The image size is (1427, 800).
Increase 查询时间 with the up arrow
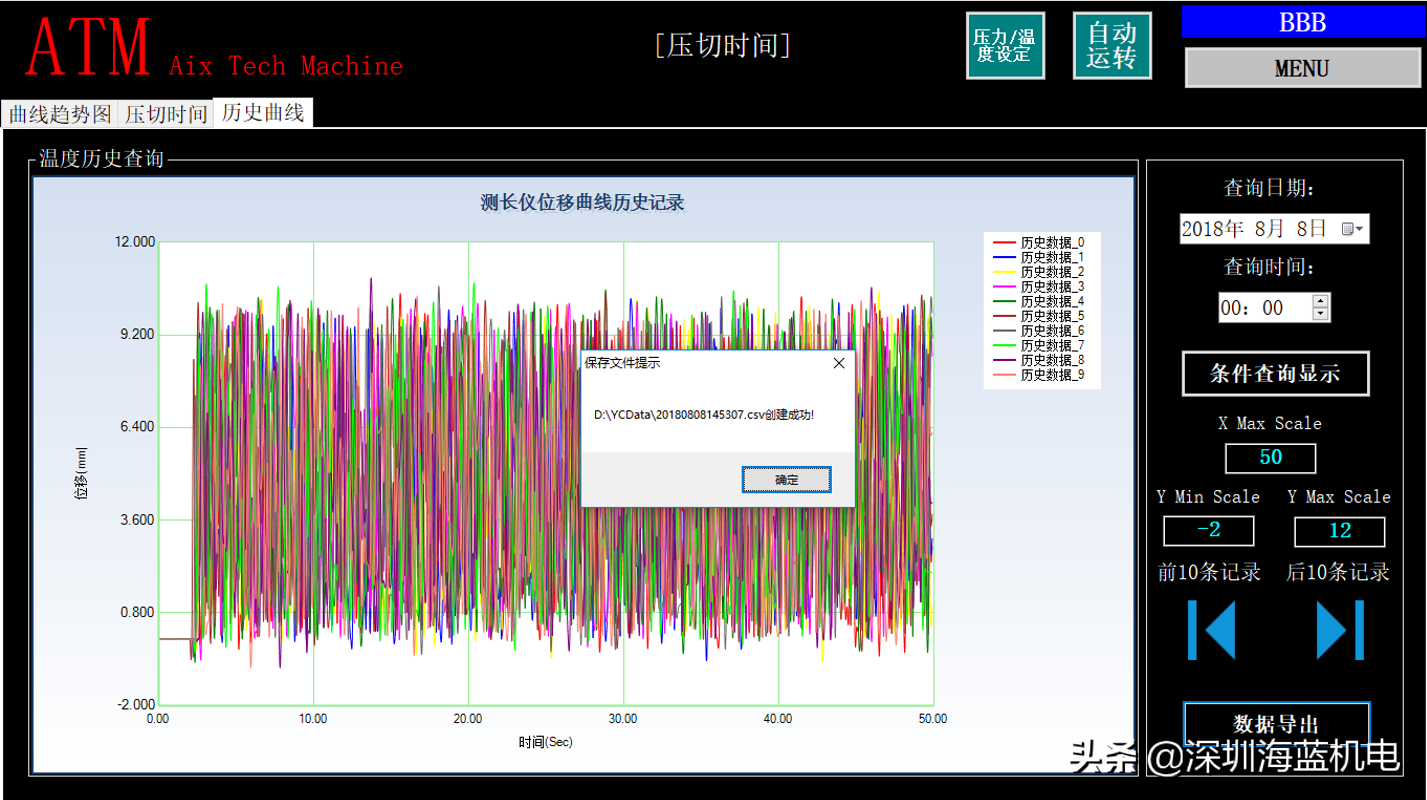point(1321,300)
